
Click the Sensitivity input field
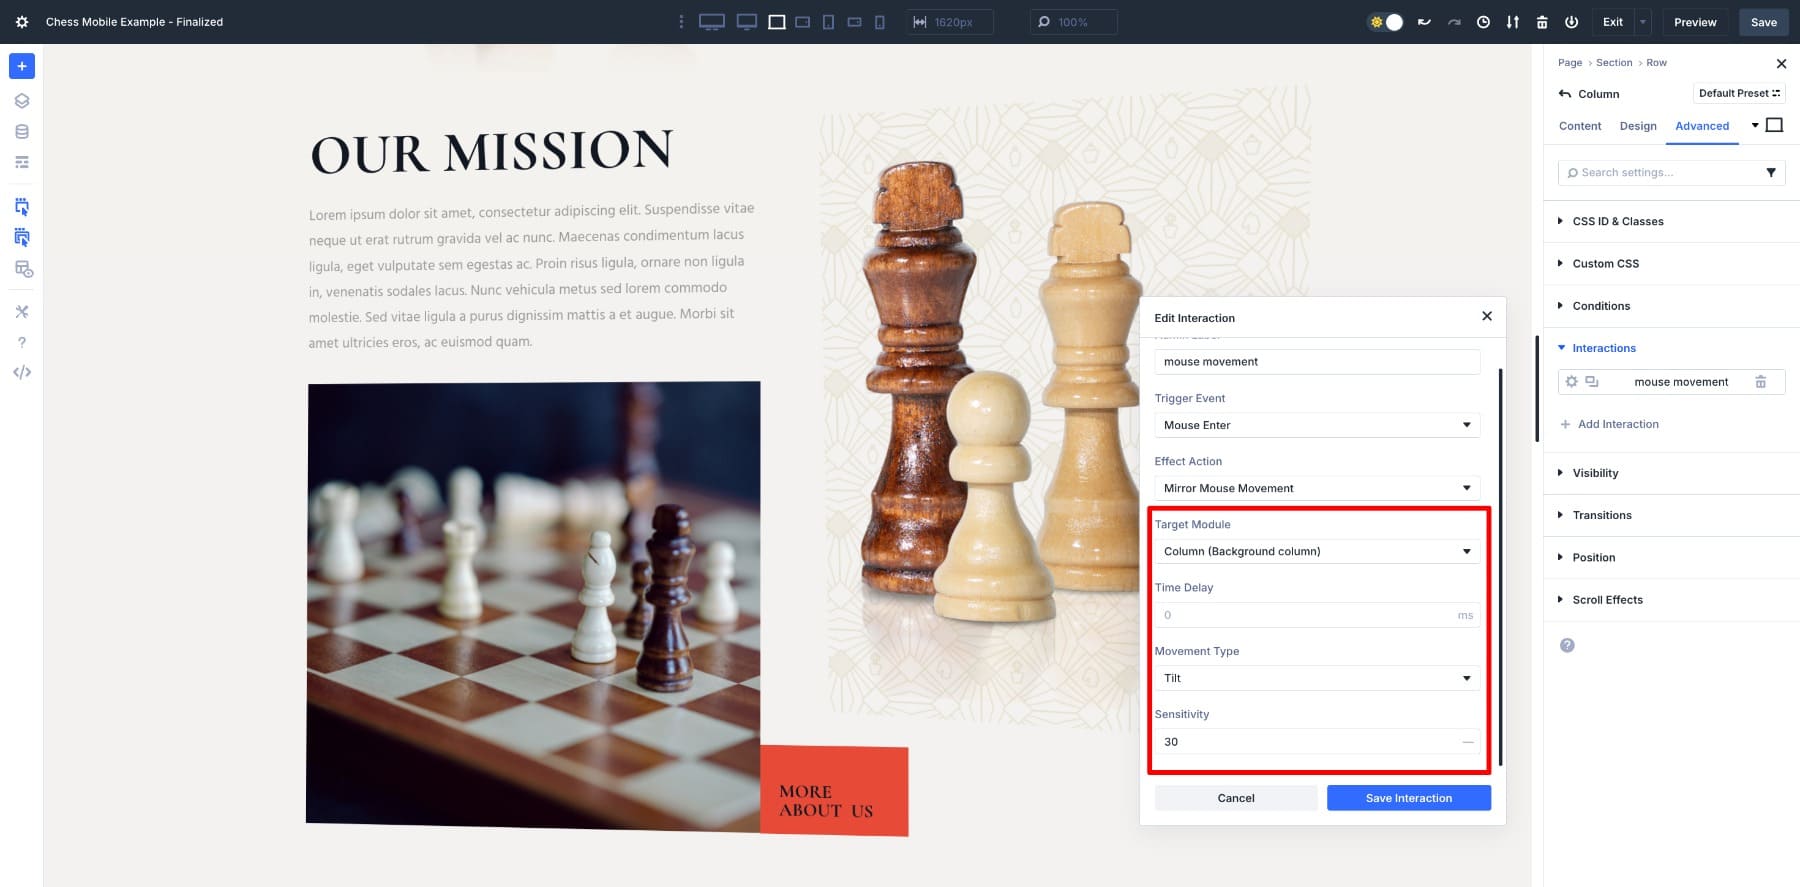coord(1305,742)
